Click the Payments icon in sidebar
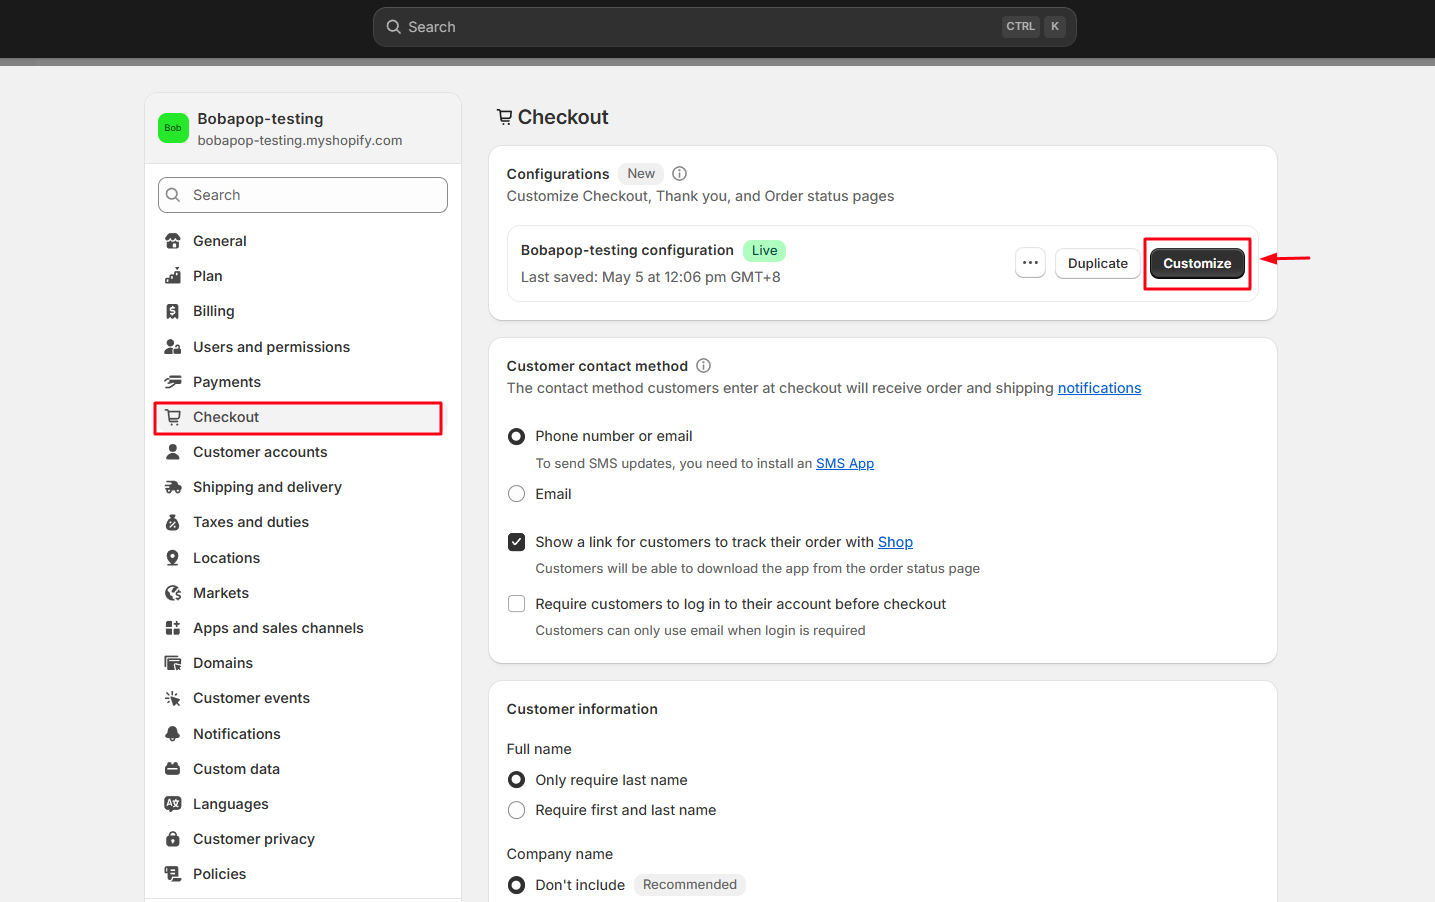Image resolution: width=1435 pixels, height=902 pixels. (x=173, y=382)
